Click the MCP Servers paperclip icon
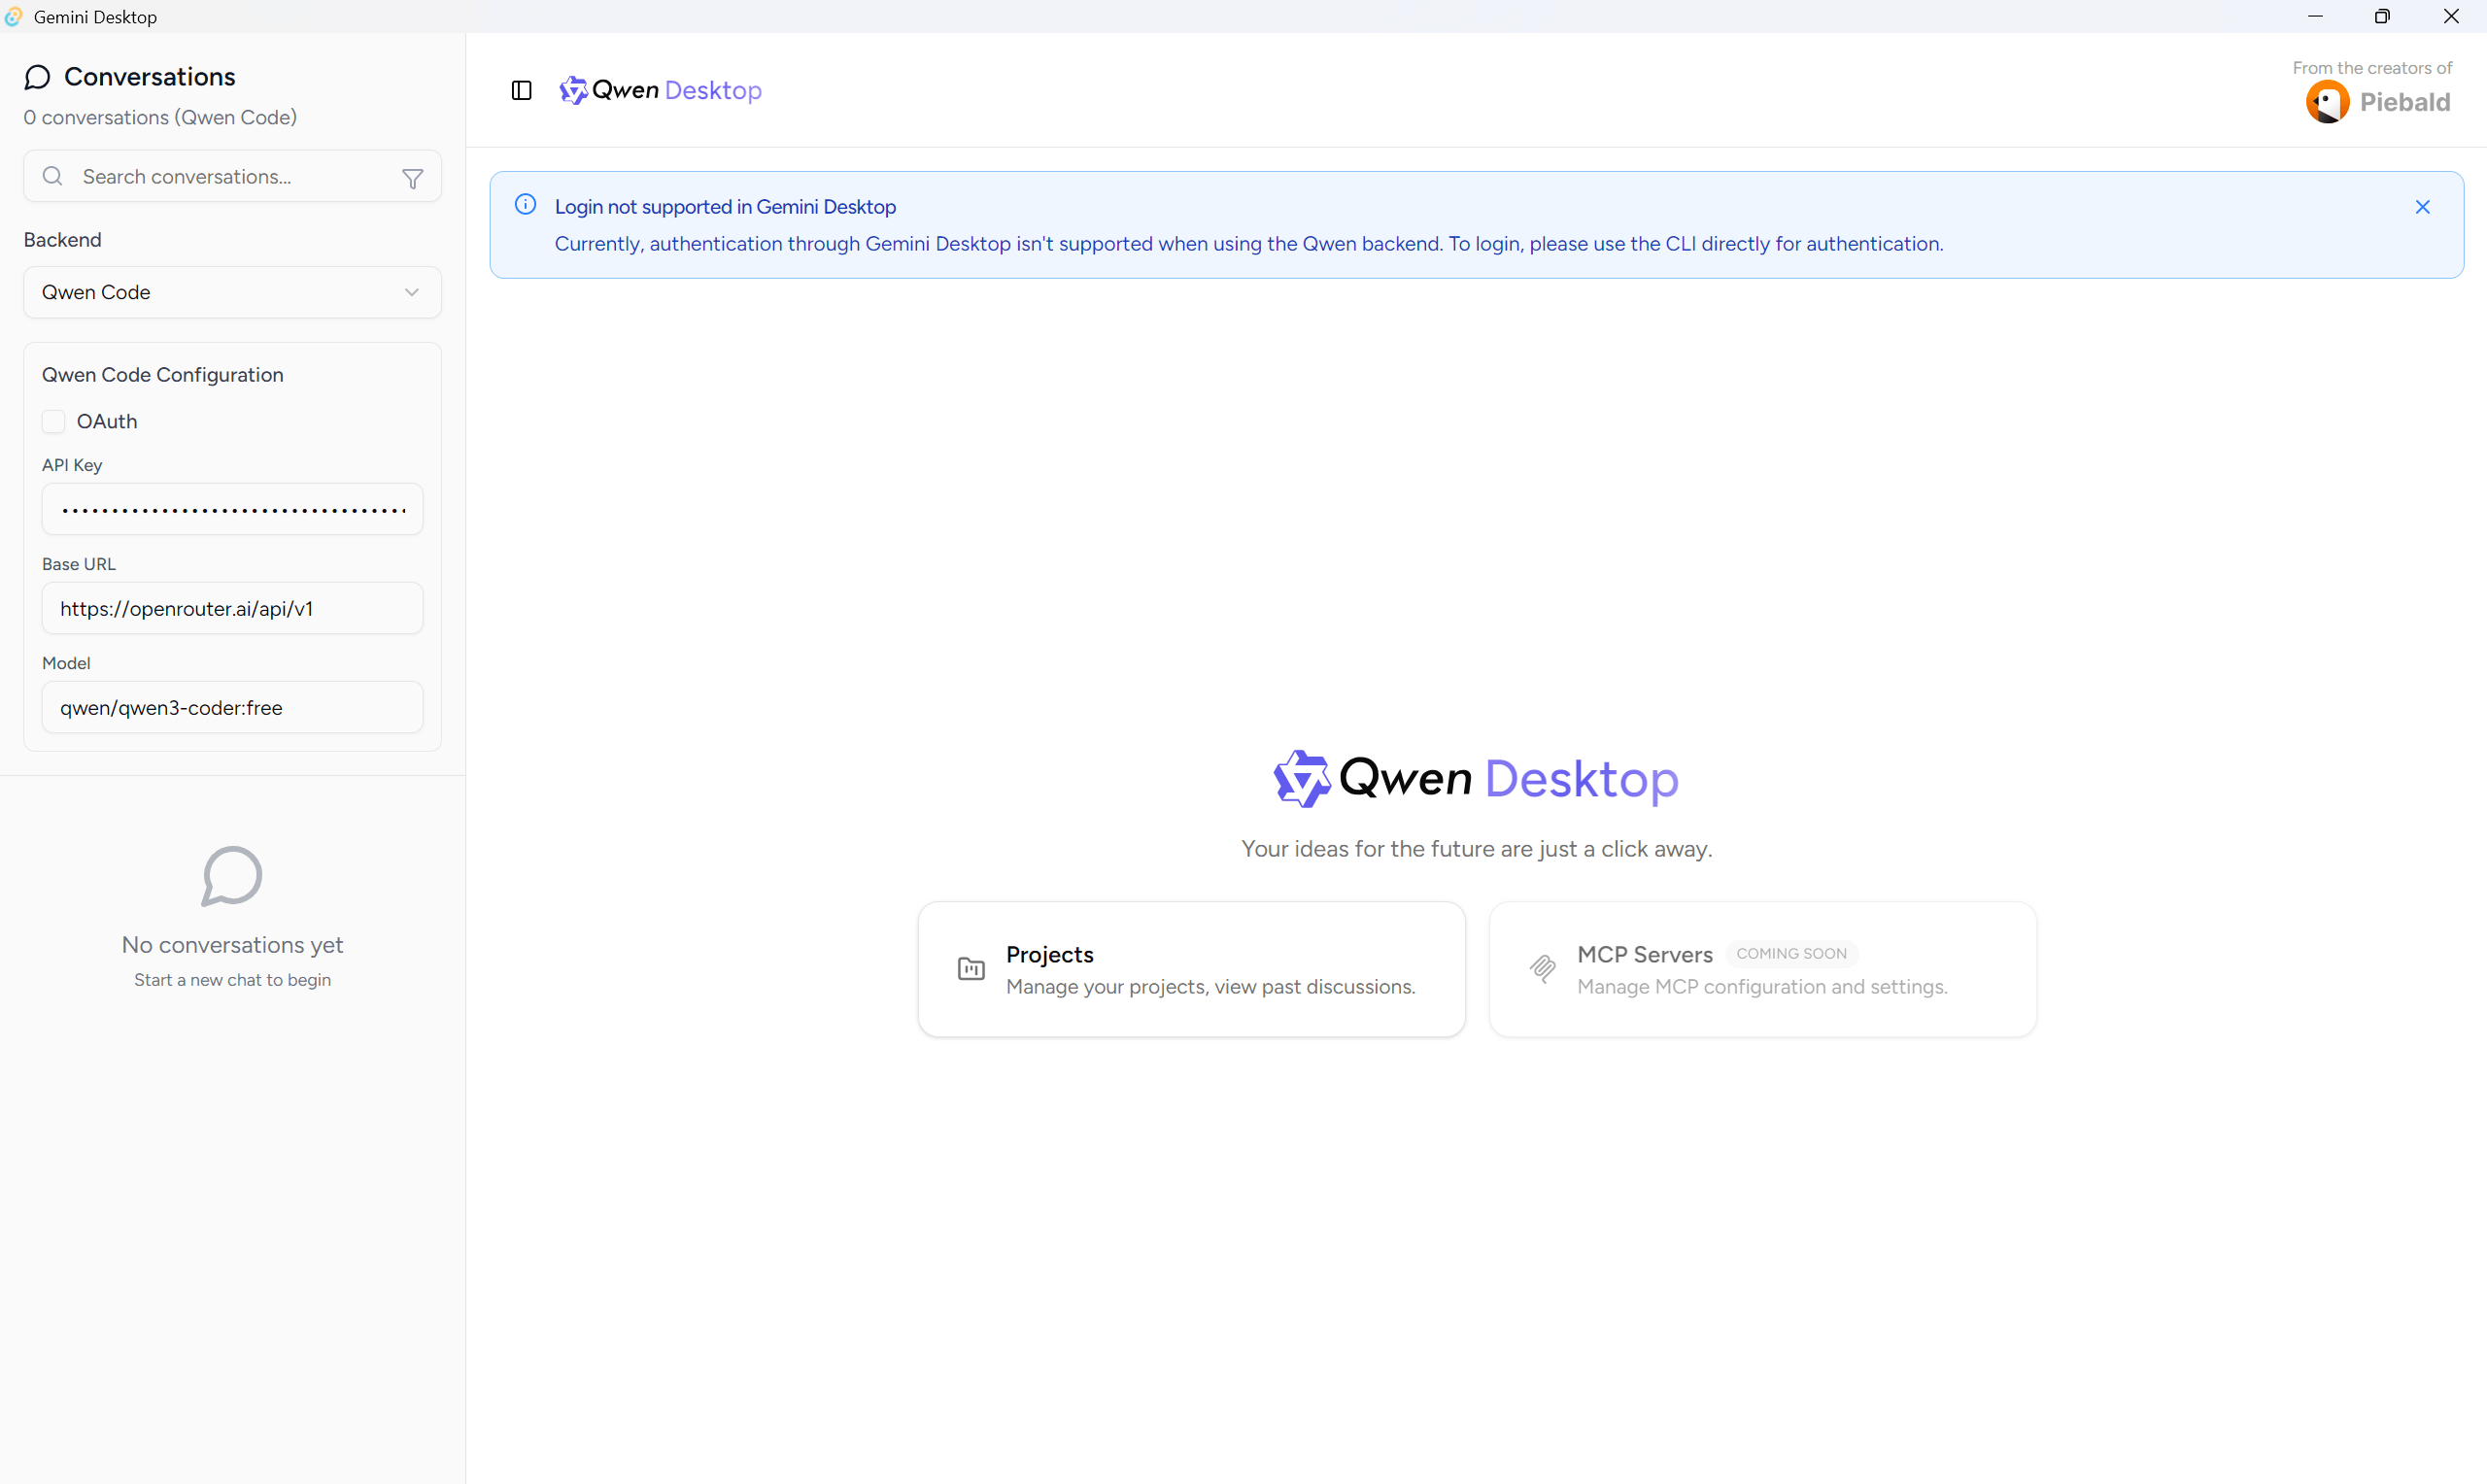The image size is (2487, 1484). [1542, 968]
